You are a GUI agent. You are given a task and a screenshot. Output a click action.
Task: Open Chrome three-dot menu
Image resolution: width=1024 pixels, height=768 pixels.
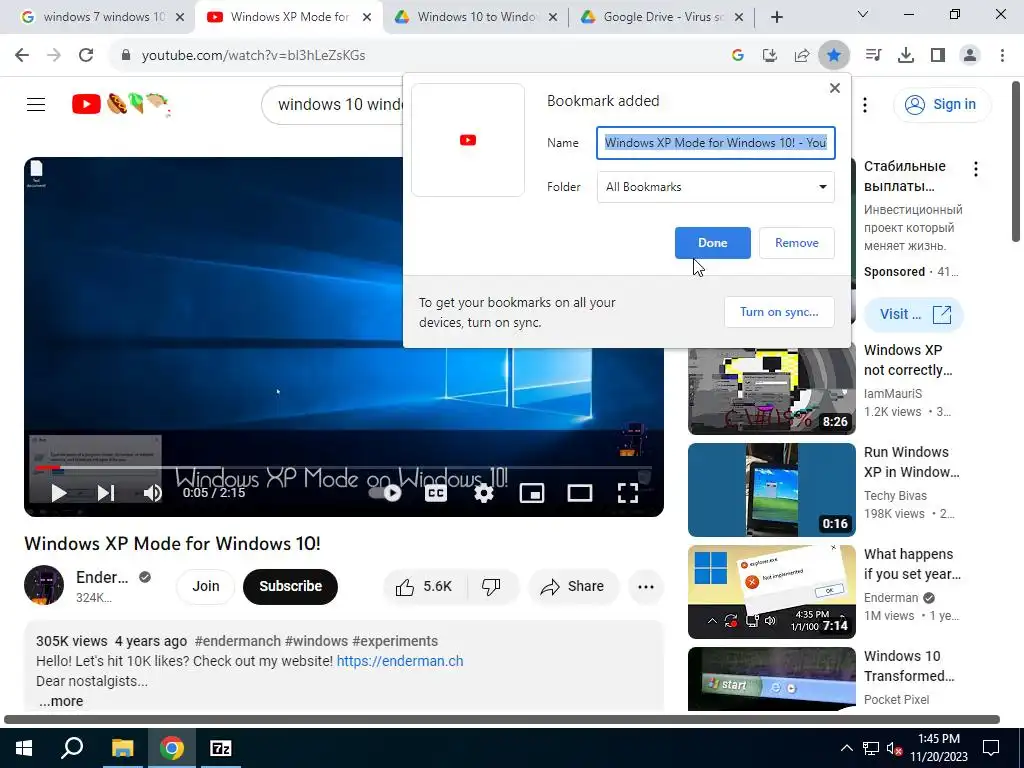click(1002, 56)
